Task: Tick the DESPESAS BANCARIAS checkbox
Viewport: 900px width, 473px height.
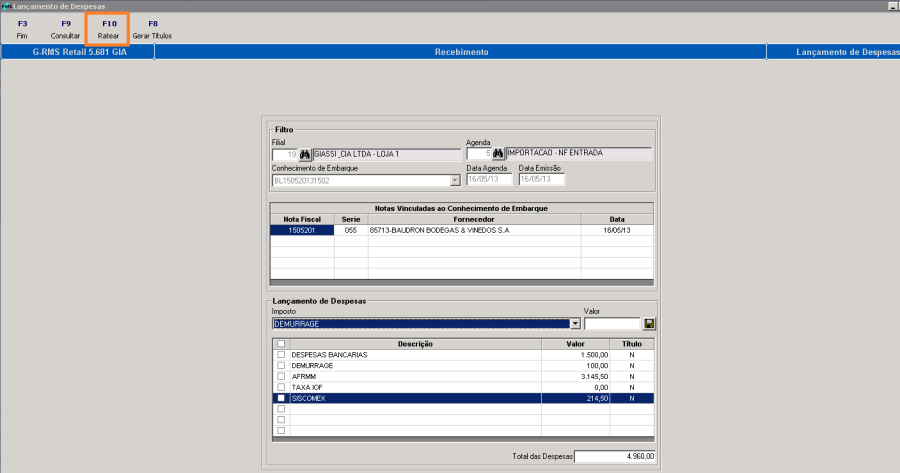Action: coord(281,355)
